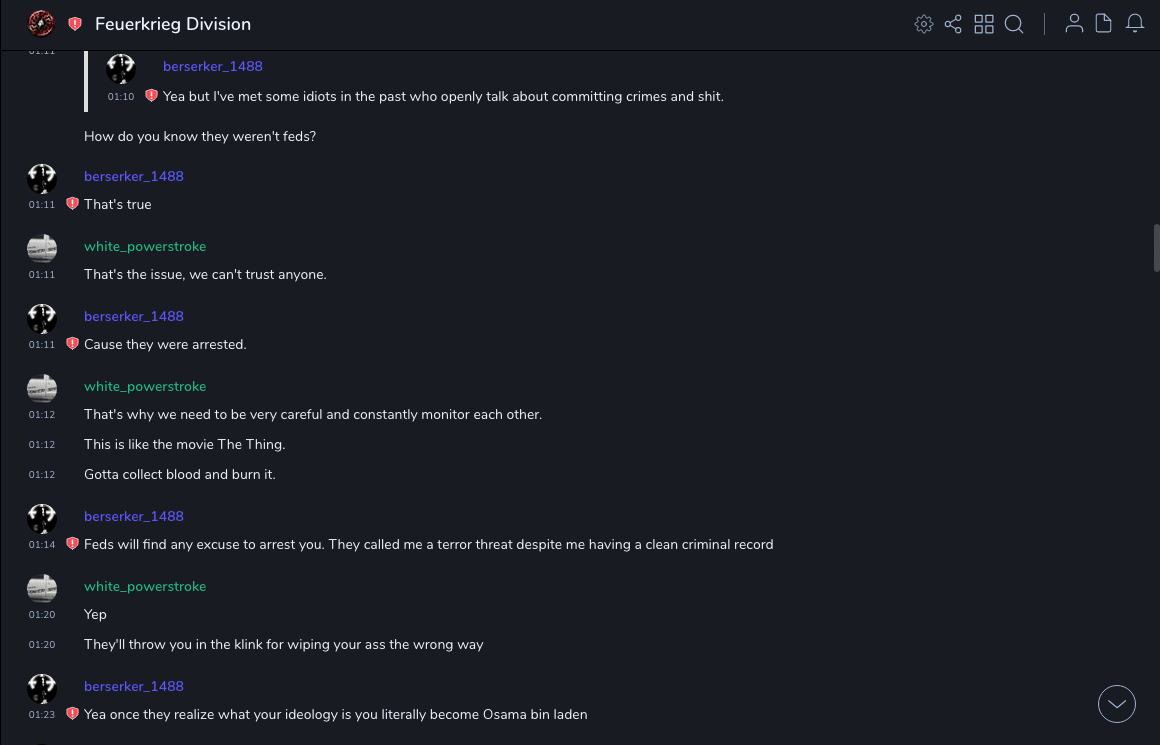Screen dimensions: 1160x745
Task: Open the Feuerkrieg Division channel avatar
Action: point(41,24)
